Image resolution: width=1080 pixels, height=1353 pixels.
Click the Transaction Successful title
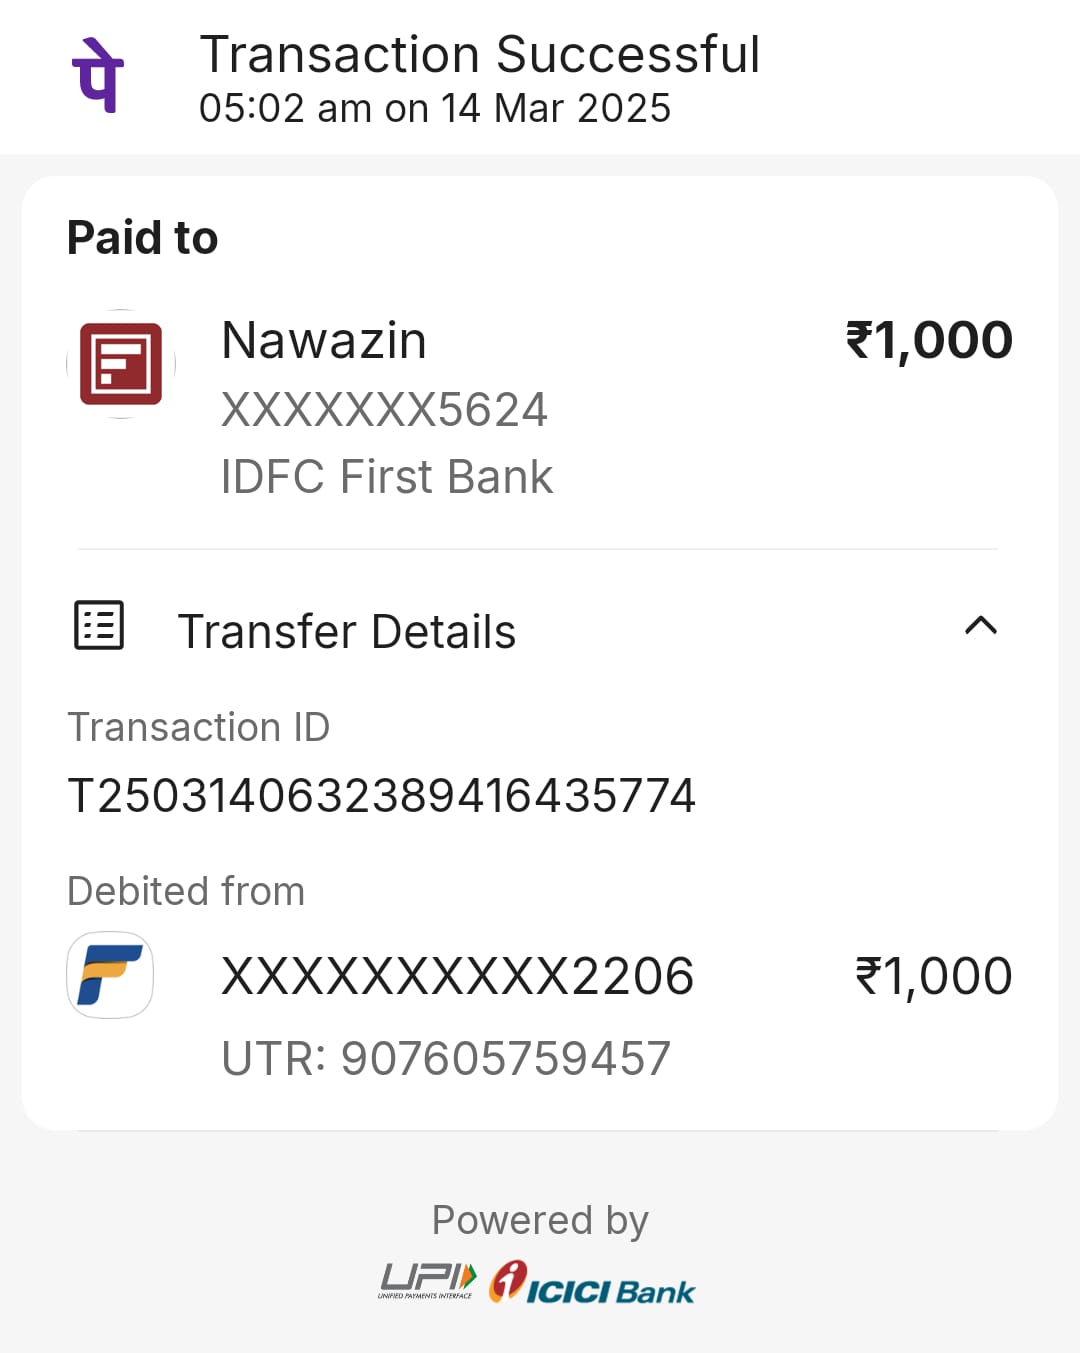480,55
